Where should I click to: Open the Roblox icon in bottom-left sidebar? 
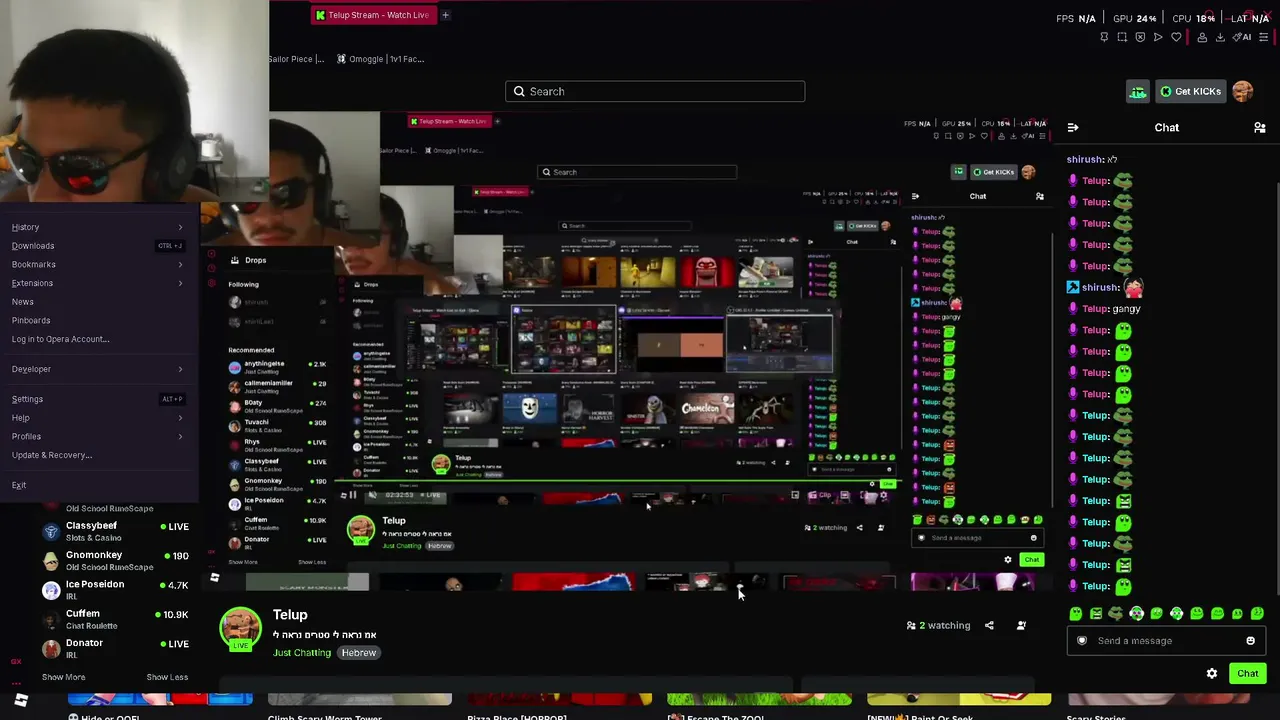click(x=21, y=700)
